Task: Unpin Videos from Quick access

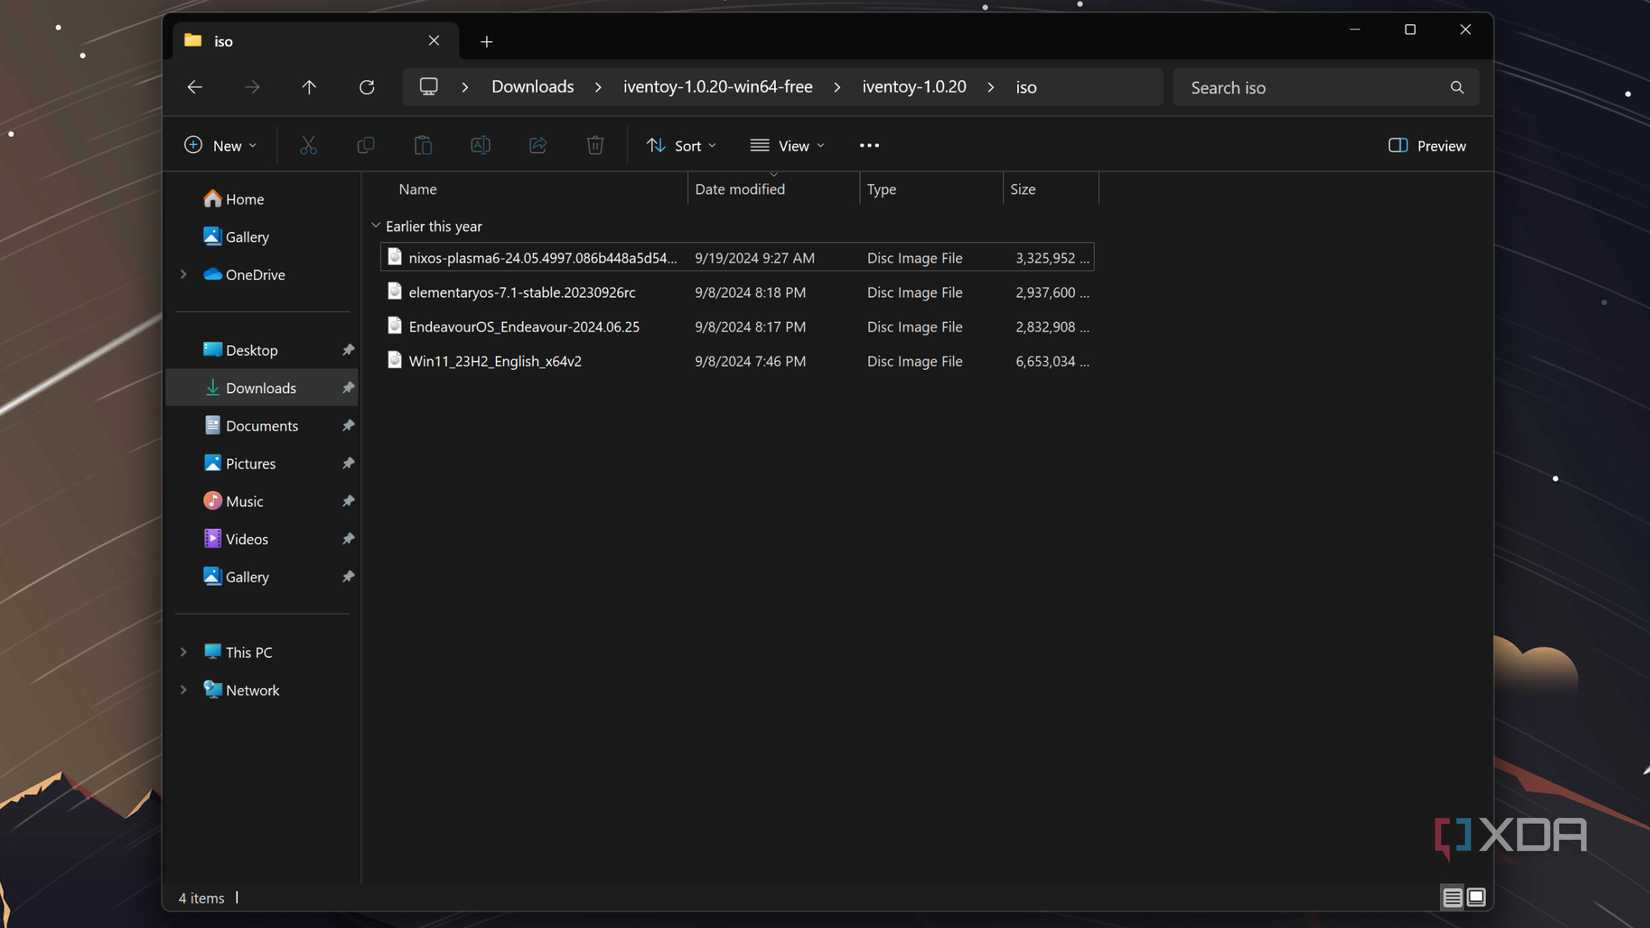Action: coord(348,539)
